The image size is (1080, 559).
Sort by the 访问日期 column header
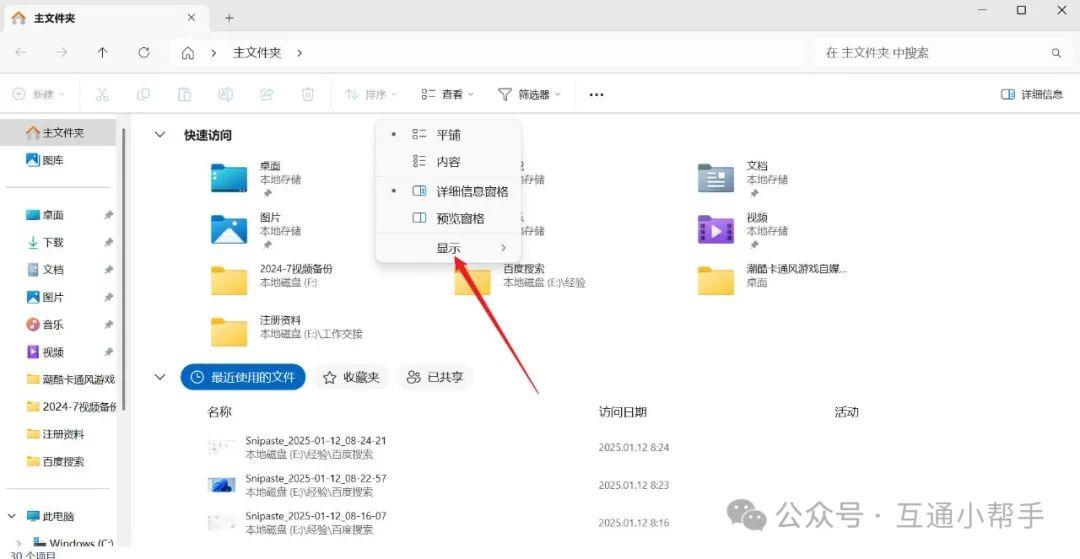click(623, 412)
